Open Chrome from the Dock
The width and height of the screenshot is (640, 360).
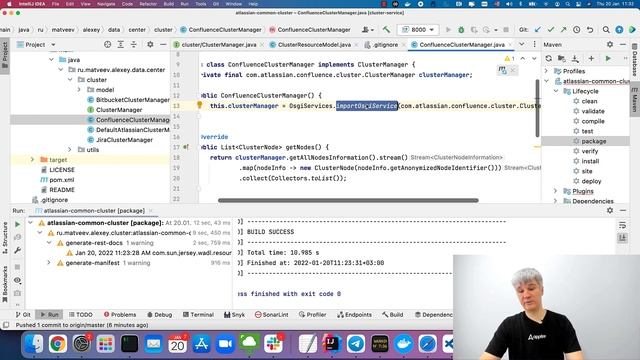click(58, 344)
